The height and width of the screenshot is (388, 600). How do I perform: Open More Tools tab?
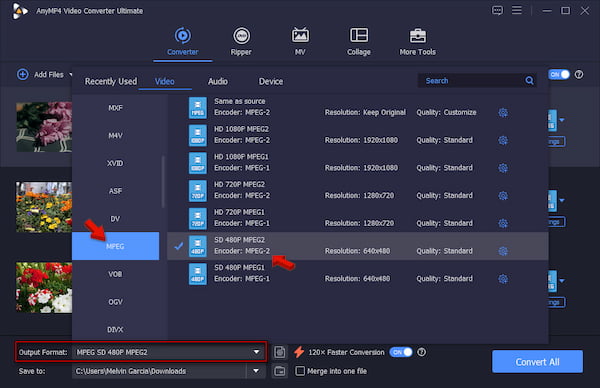(417, 41)
